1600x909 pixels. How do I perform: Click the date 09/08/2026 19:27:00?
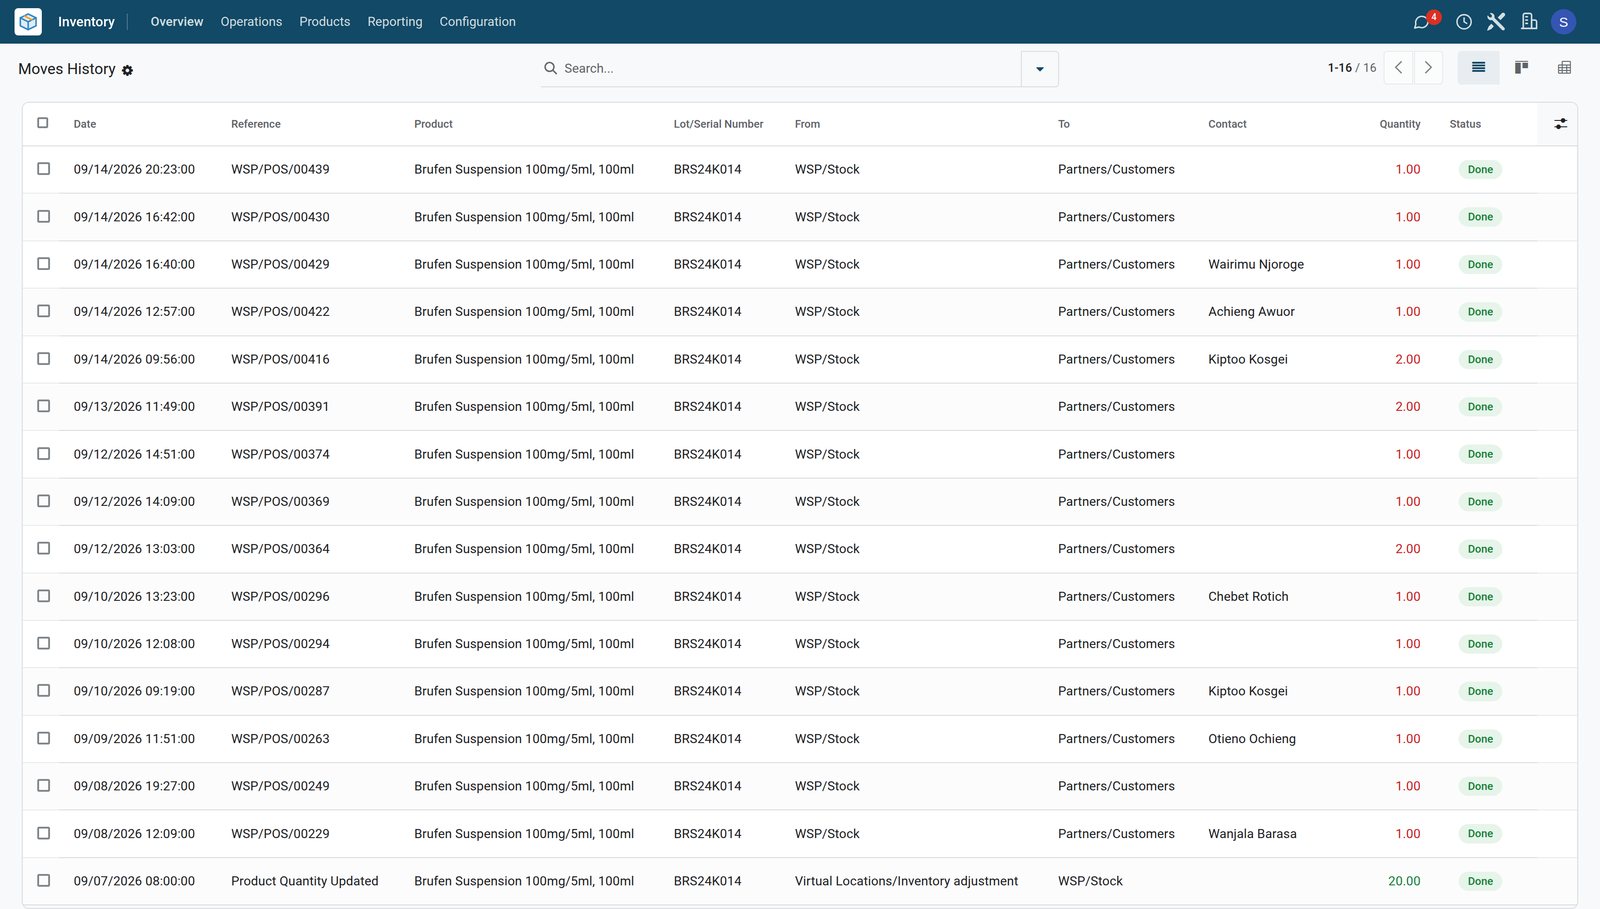134,786
